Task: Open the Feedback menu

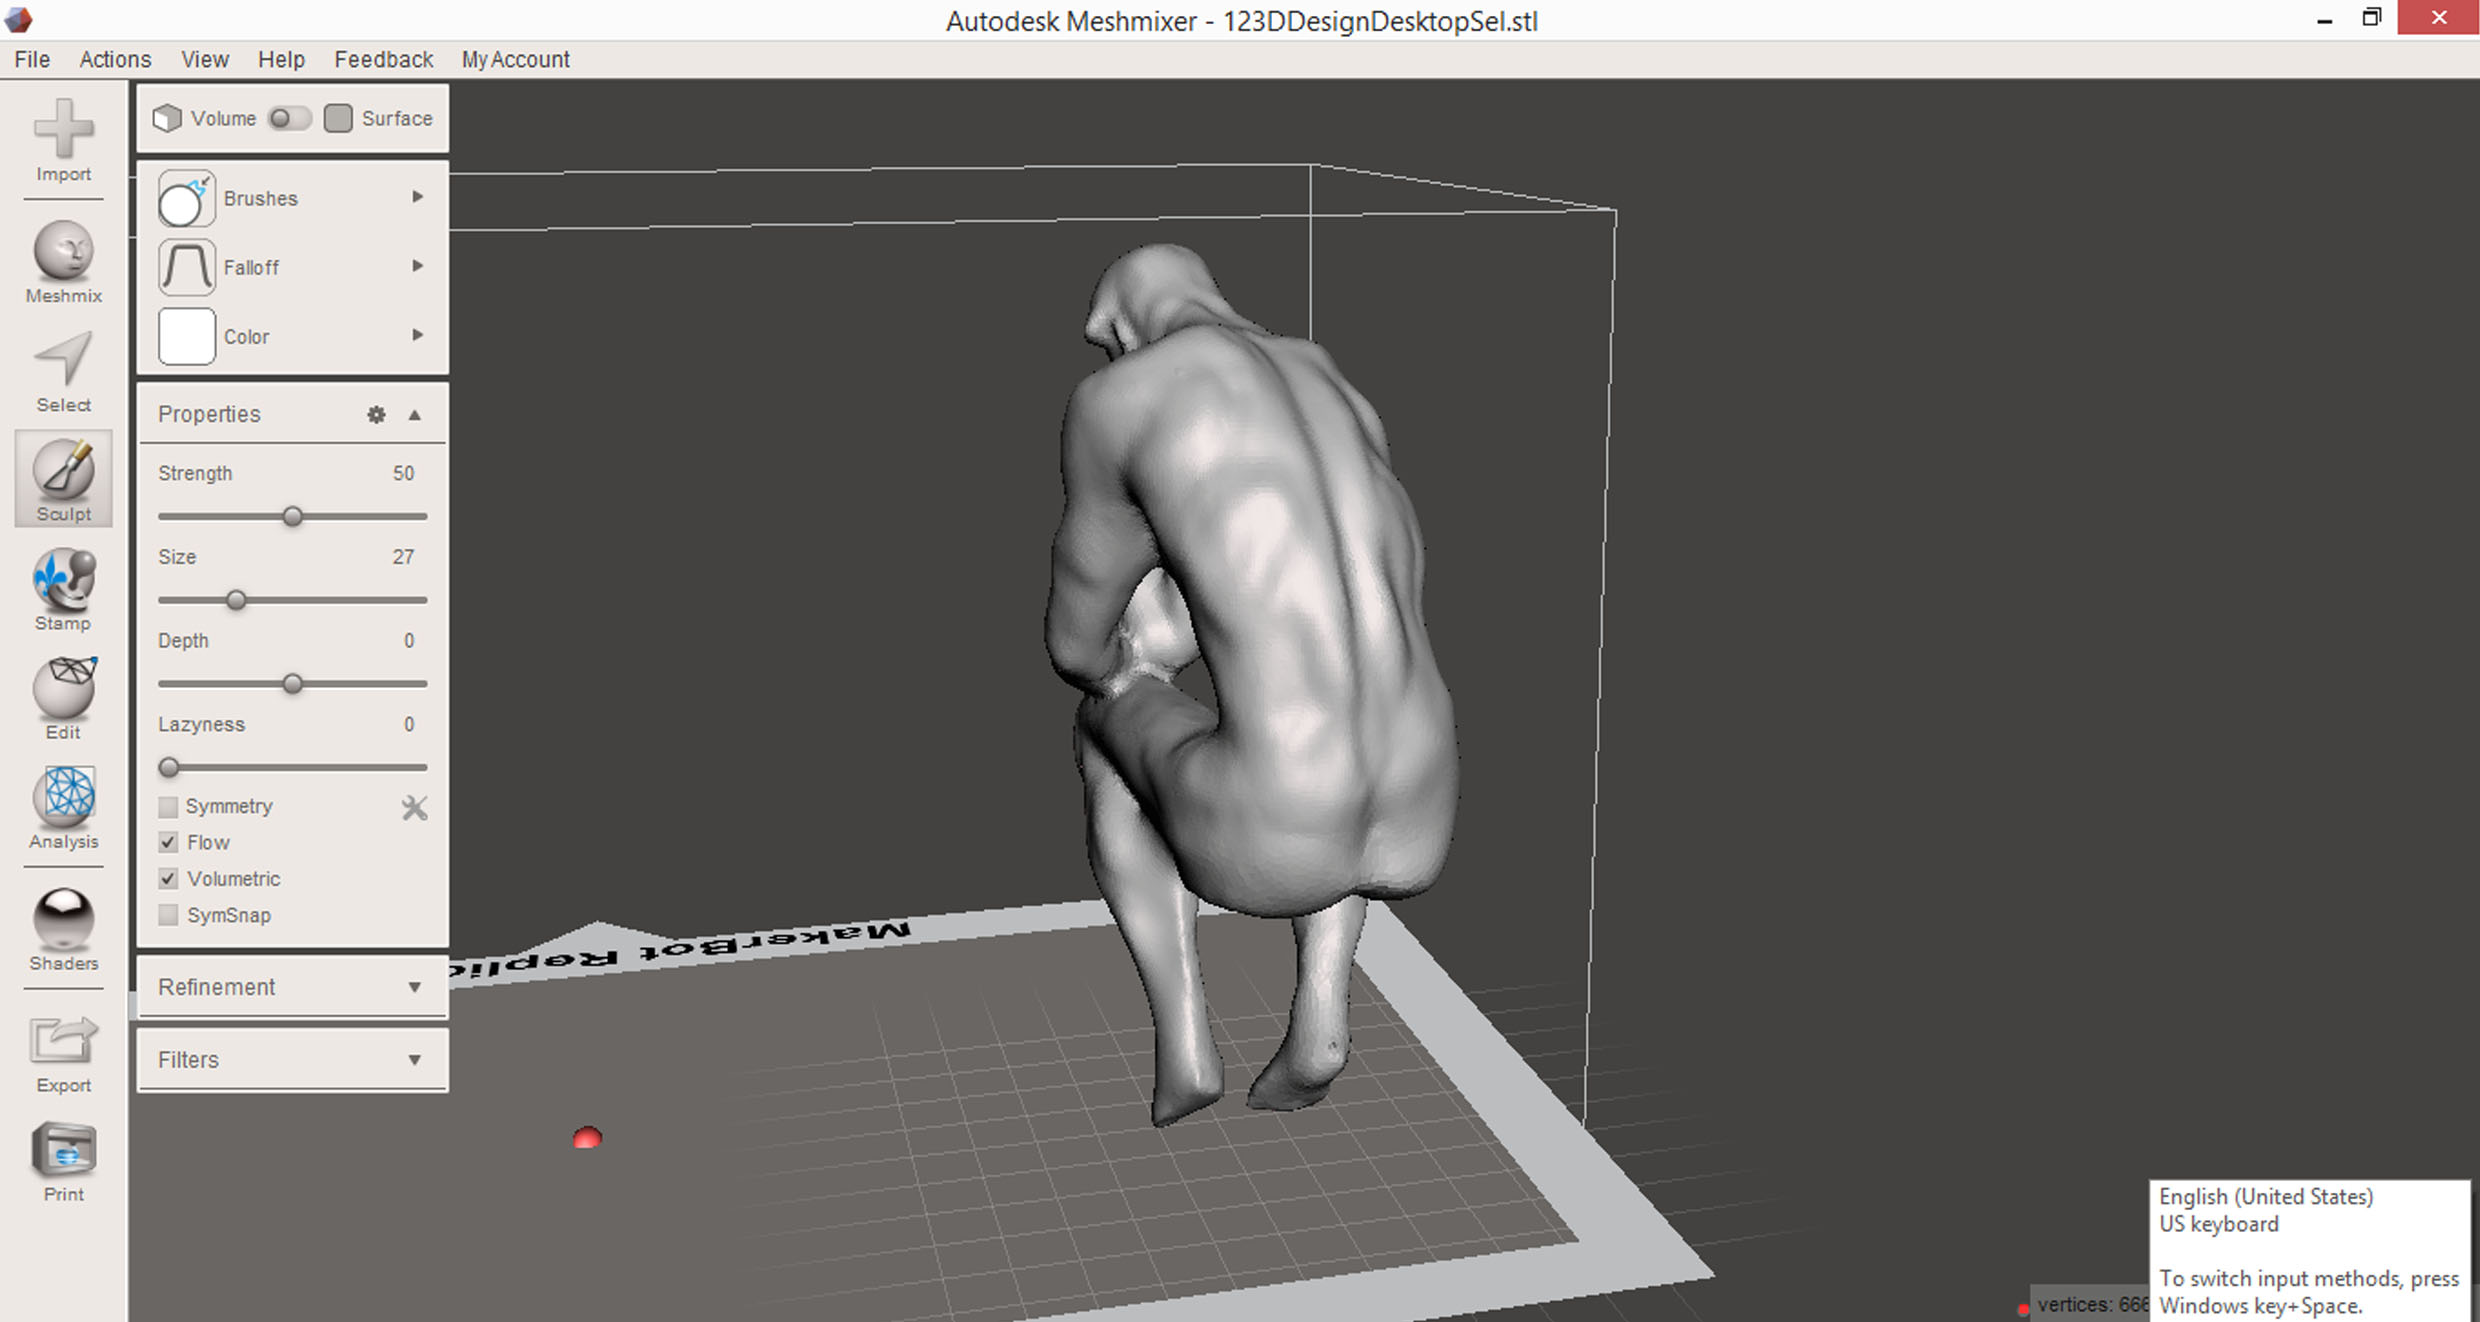Action: [x=383, y=59]
